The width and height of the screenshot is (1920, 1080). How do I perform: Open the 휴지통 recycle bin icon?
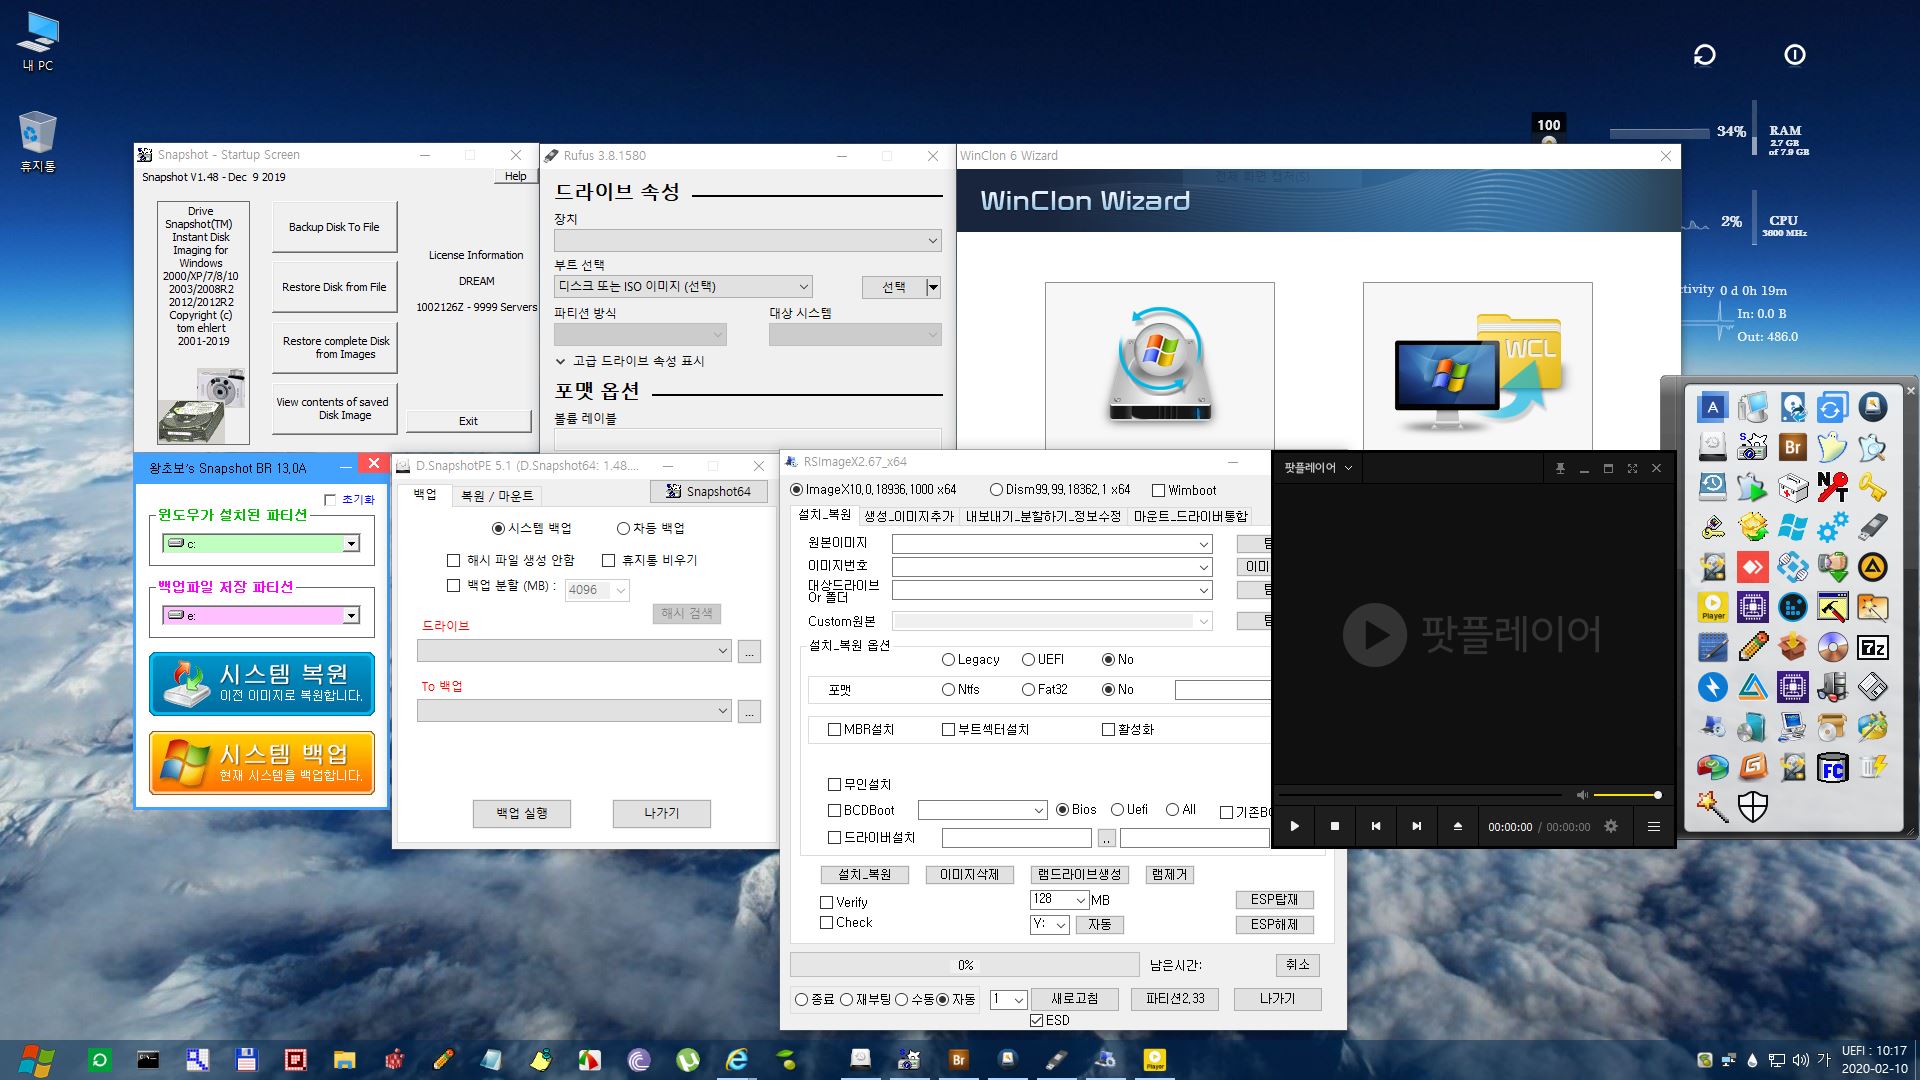[38, 141]
